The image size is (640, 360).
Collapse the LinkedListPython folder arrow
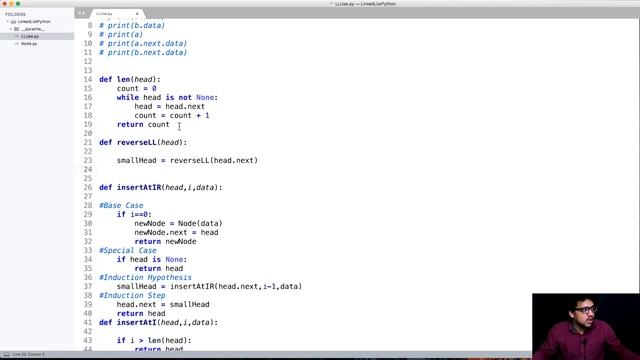(7, 22)
